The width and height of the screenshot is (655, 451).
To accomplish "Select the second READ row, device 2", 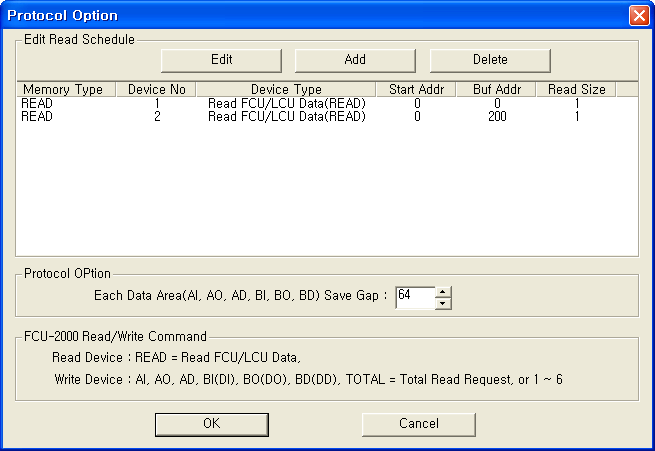I will tap(38, 116).
